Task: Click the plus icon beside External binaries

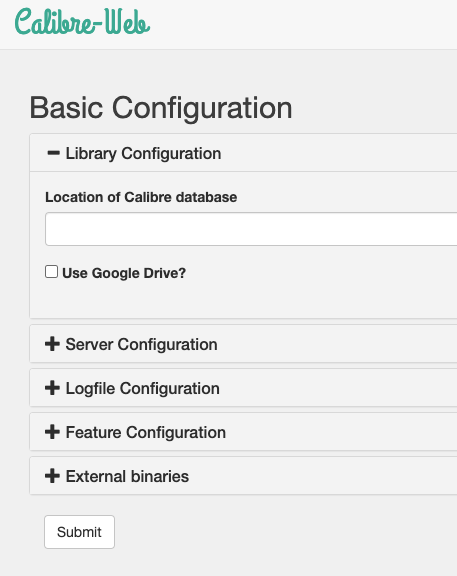Action: click(x=52, y=476)
